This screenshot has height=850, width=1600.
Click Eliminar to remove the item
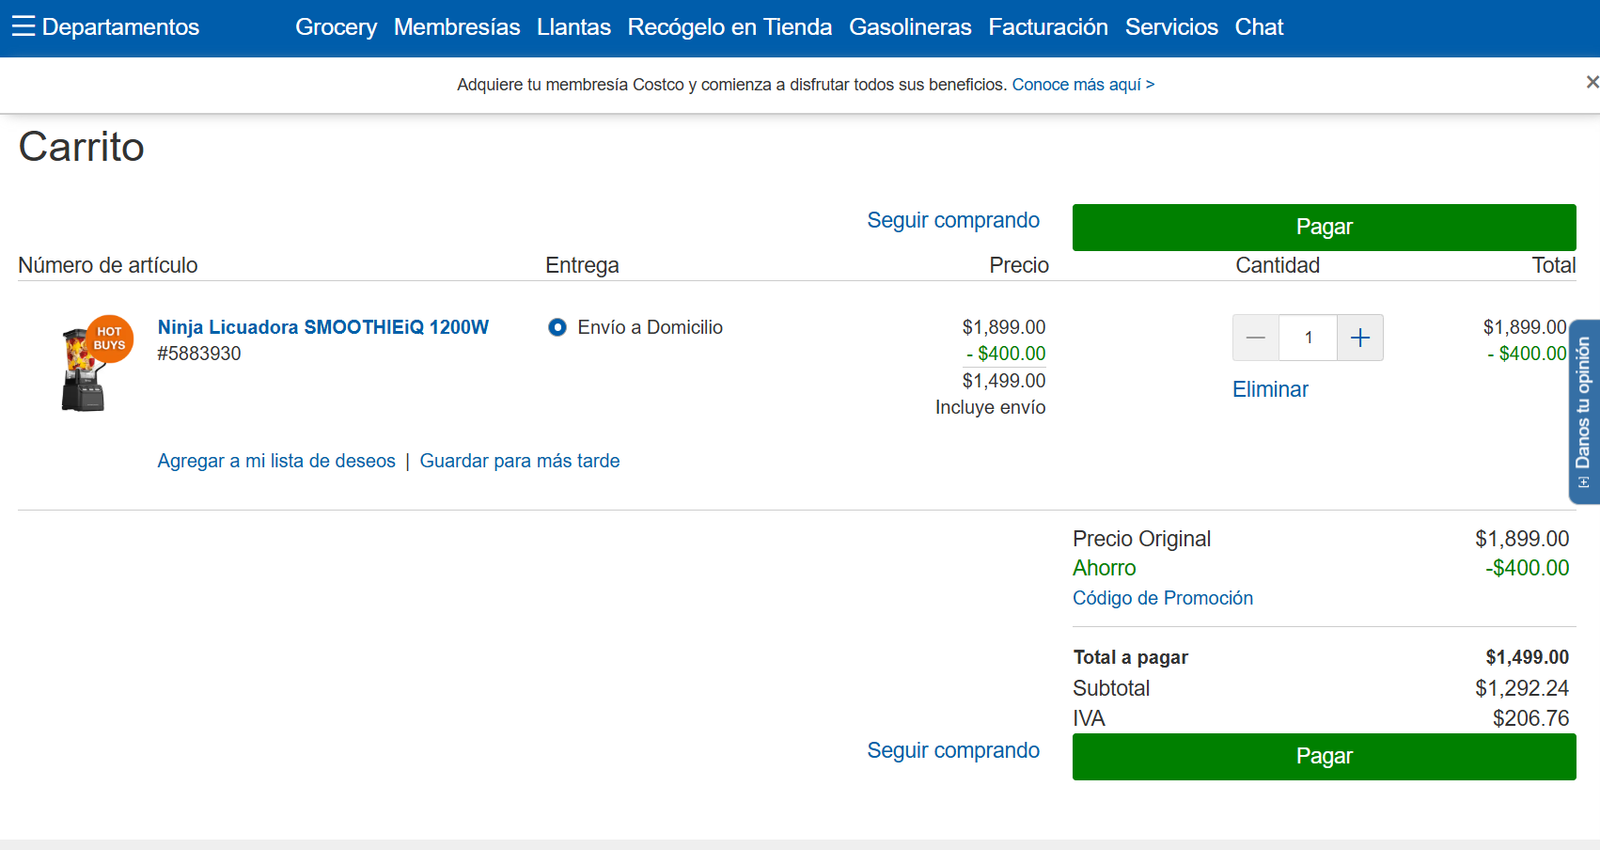[x=1270, y=389]
